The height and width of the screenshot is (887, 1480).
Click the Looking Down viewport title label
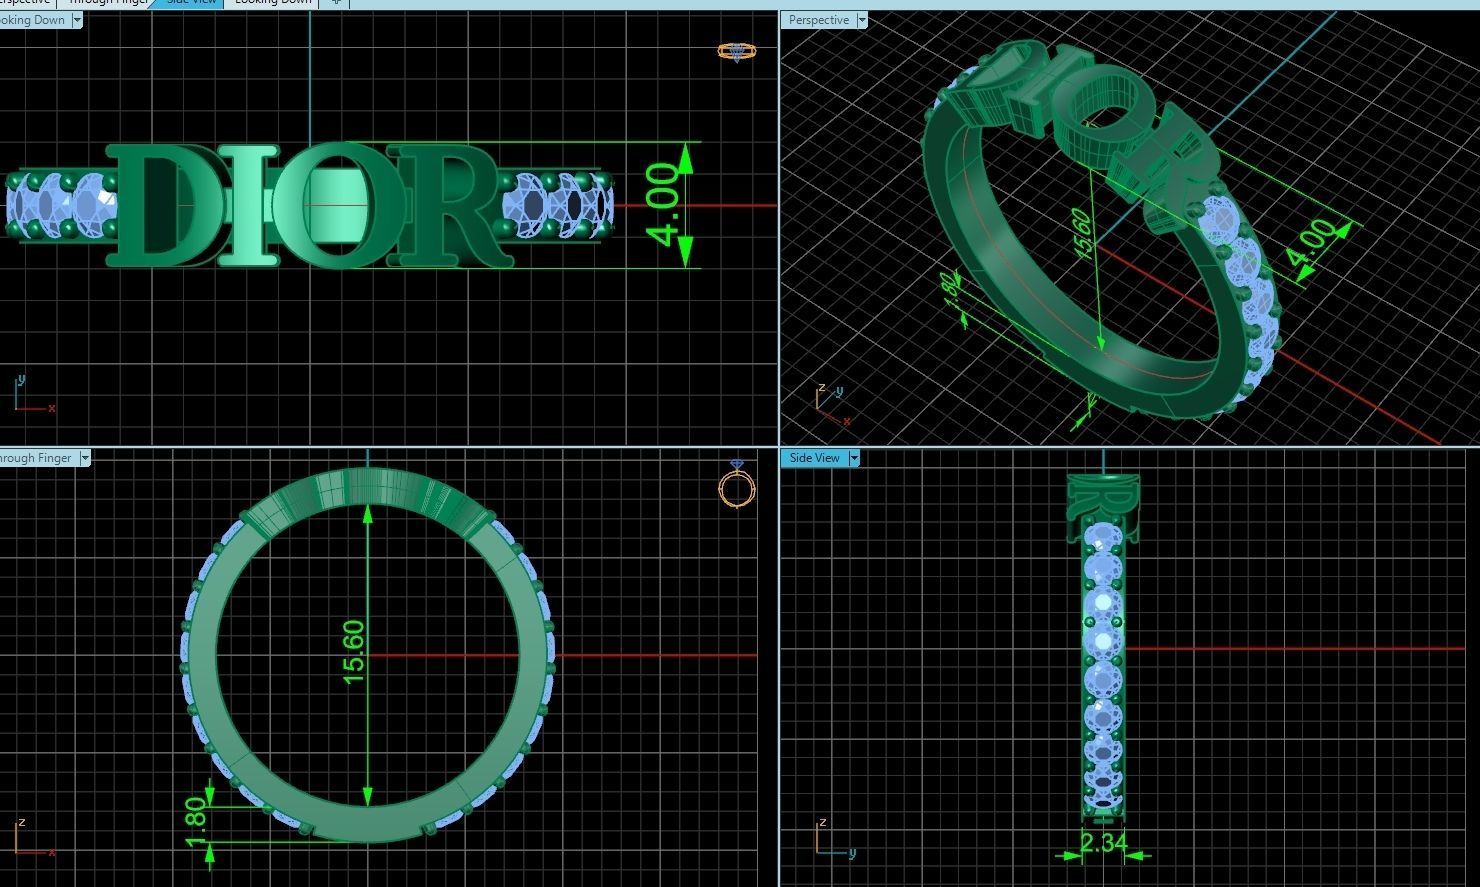32,20
